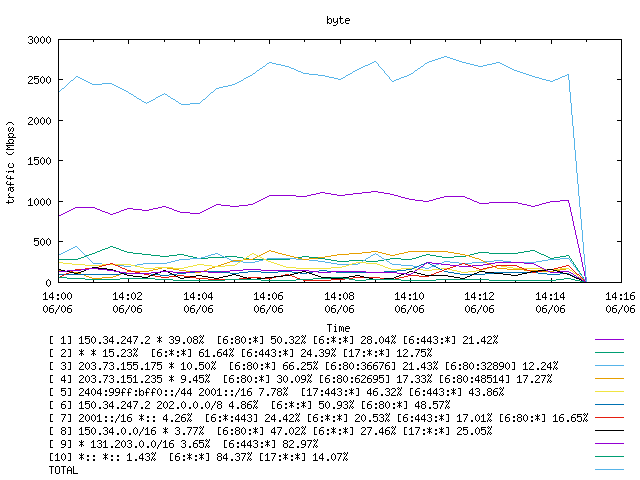This screenshot has width=640, height=480.
Task: Select the 2500 y-axis tick label
Action: click(x=40, y=80)
